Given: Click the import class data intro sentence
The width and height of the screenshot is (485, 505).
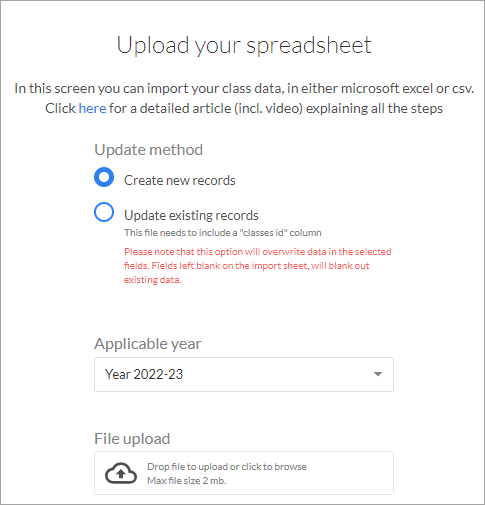Looking at the screenshot, I should (244, 88).
